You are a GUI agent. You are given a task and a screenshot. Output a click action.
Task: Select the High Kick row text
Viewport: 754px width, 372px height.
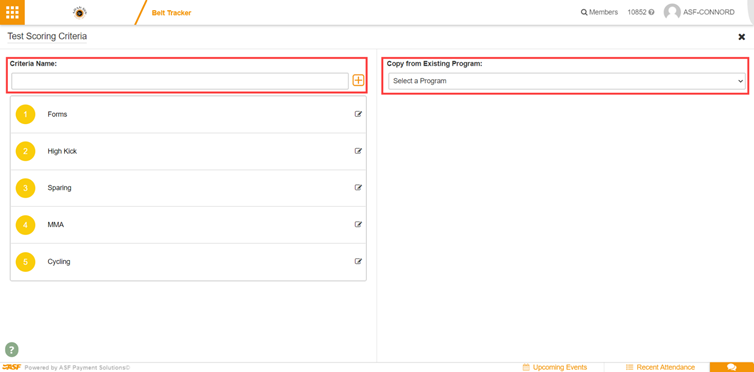pyautogui.click(x=62, y=151)
